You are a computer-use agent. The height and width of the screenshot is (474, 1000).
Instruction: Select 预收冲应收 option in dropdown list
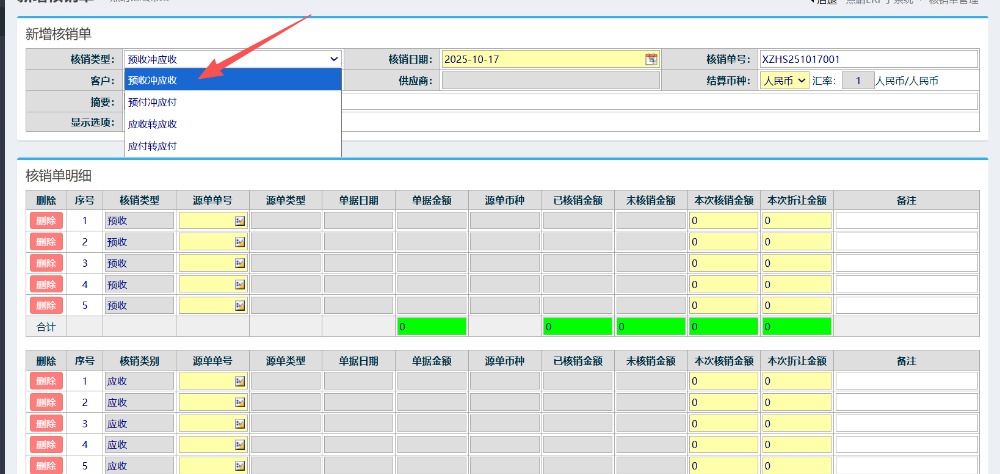pos(232,80)
